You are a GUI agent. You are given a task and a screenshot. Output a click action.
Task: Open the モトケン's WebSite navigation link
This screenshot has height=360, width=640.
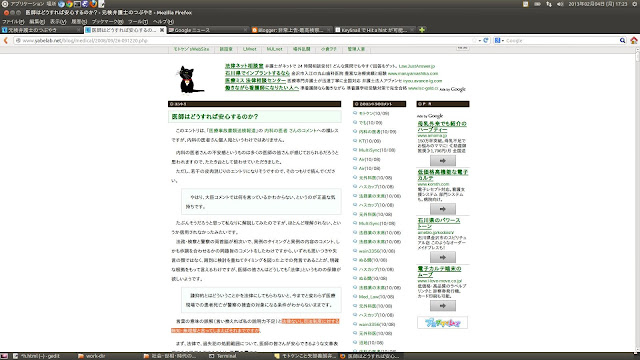[191, 49]
